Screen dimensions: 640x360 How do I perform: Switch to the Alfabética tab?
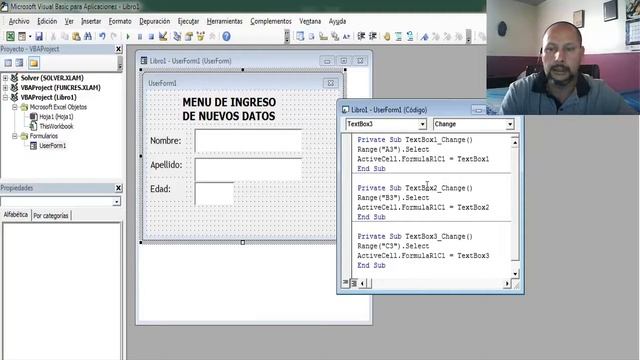[16, 215]
